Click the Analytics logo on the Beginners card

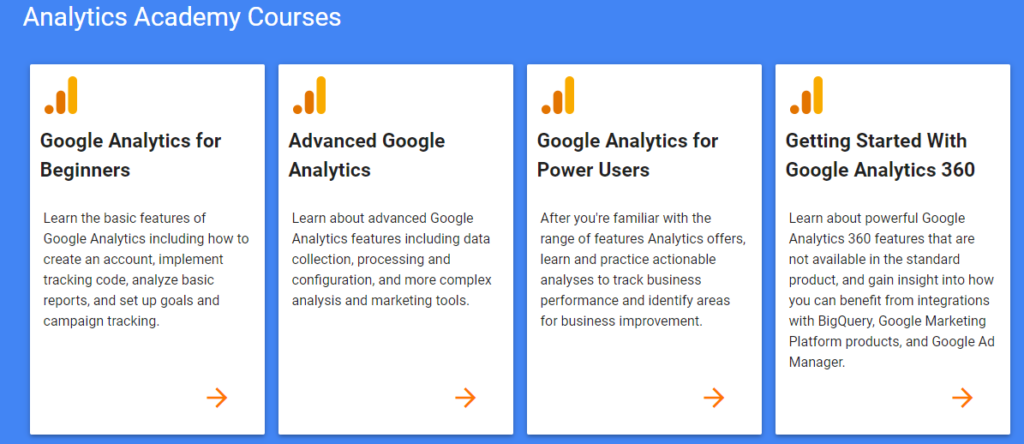tap(61, 96)
